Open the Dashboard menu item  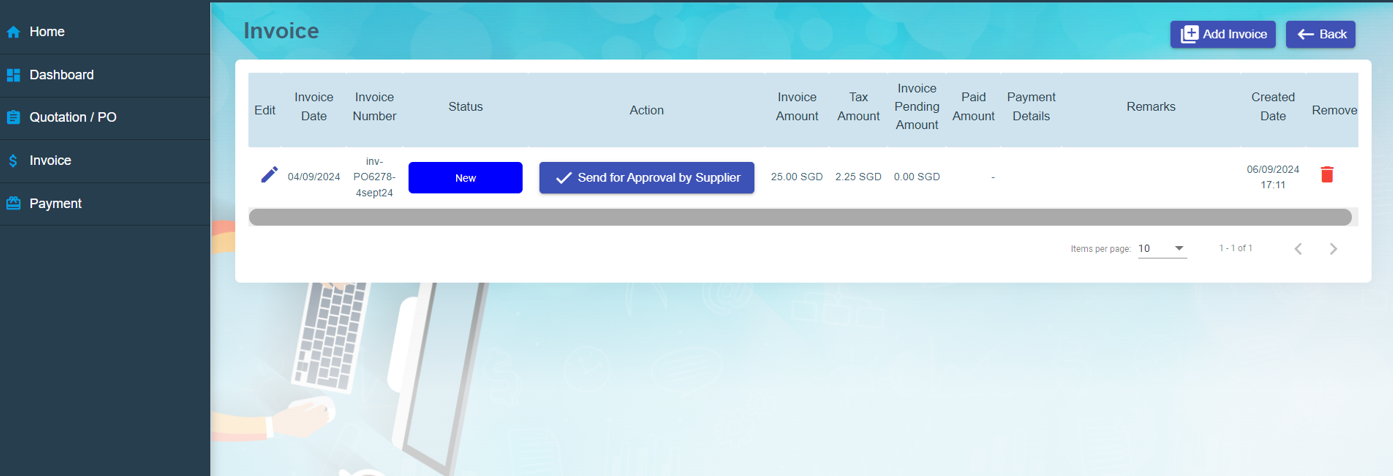(x=62, y=75)
